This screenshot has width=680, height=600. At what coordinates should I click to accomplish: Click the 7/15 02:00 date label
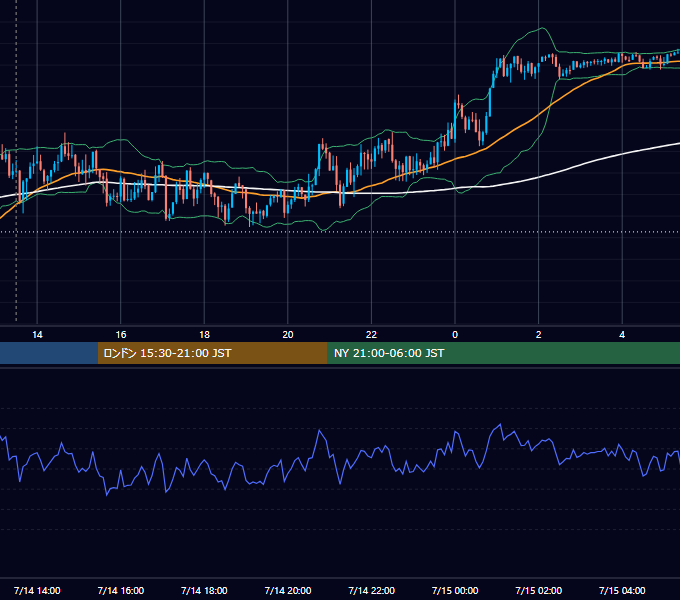[x=539, y=590]
